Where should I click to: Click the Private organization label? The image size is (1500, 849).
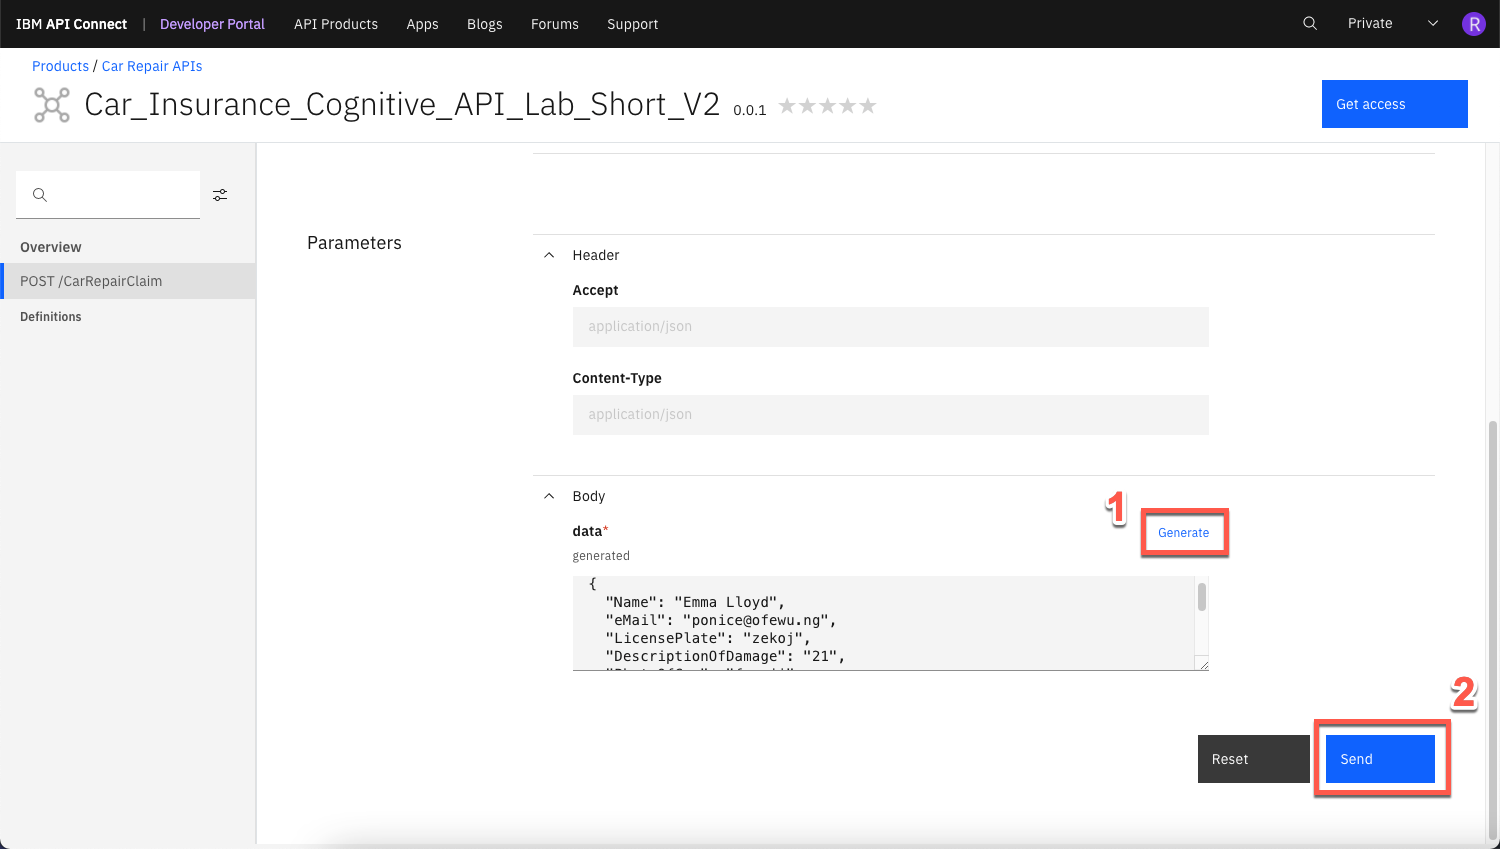point(1370,24)
